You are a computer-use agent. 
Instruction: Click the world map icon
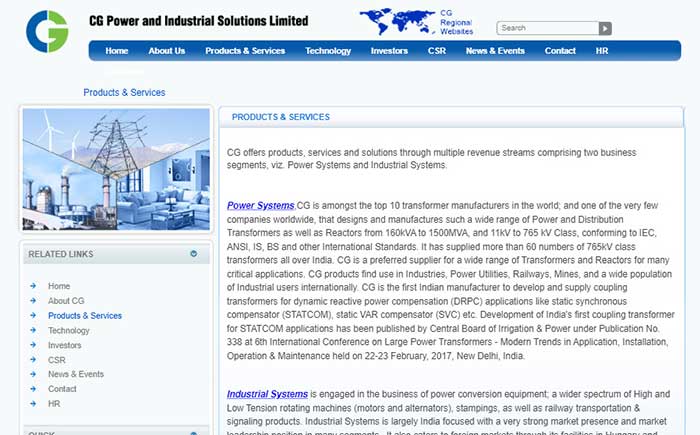[x=397, y=21]
